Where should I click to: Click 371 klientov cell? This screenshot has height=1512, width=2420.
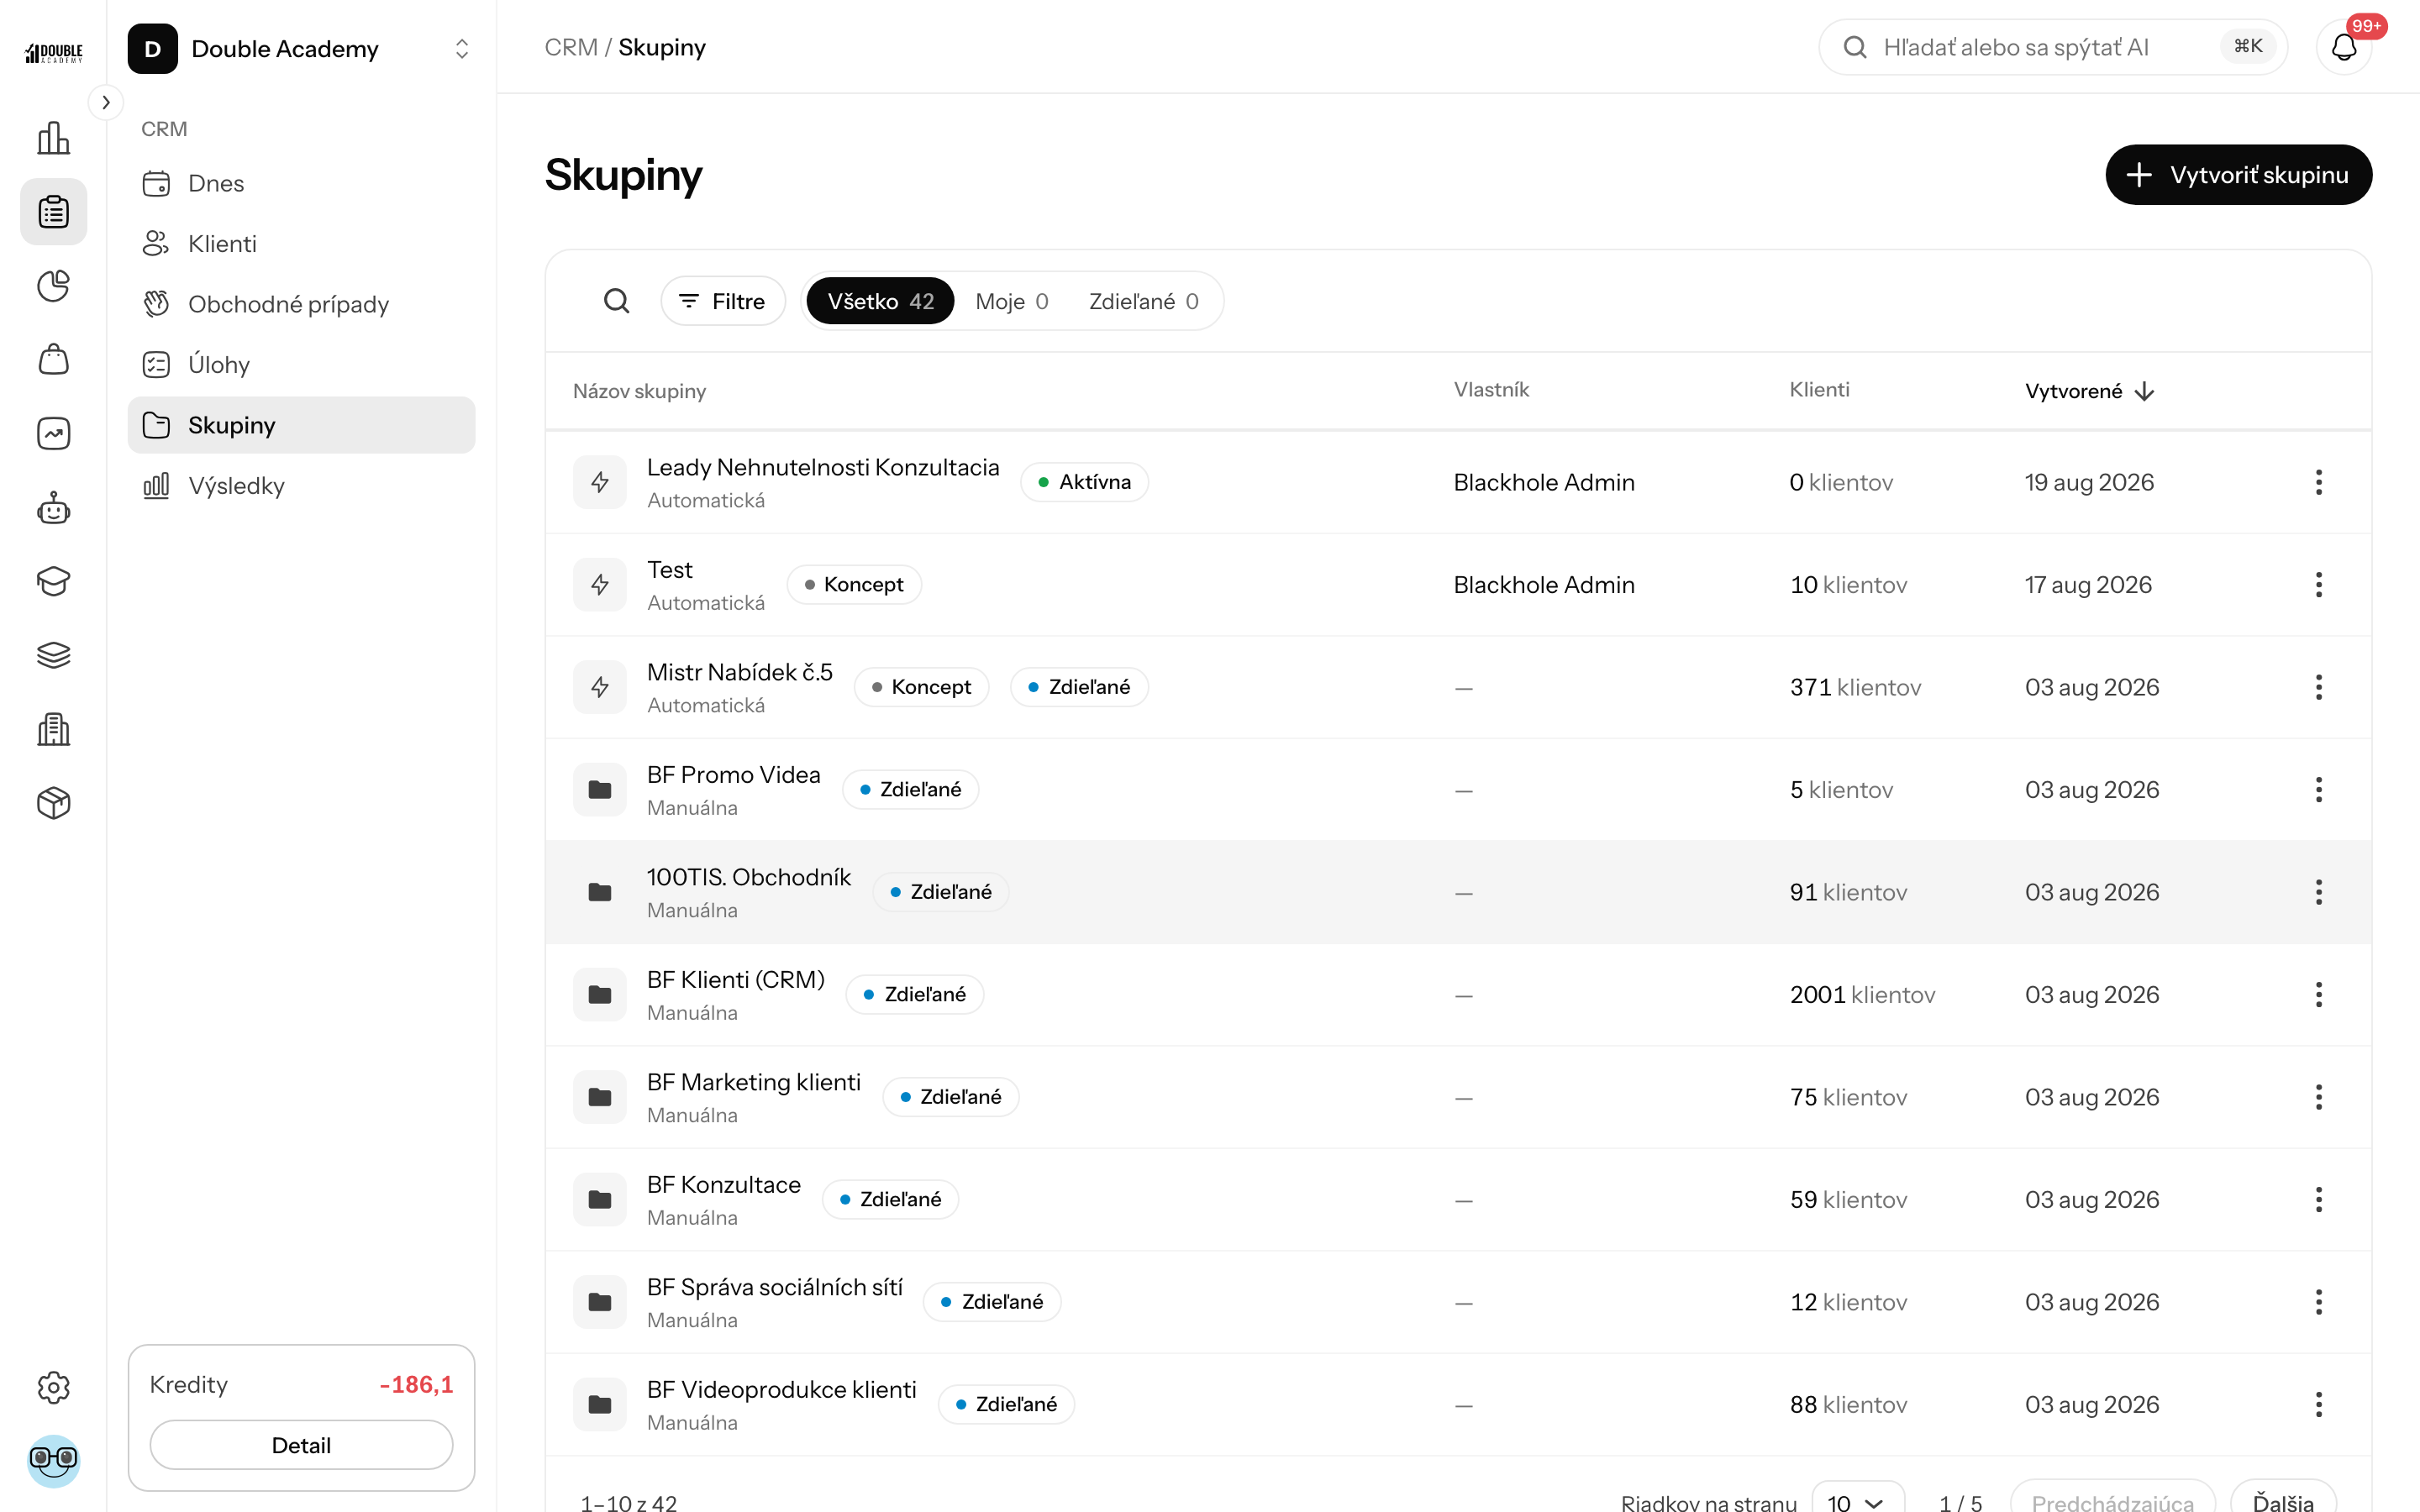(x=1855, y=687)
